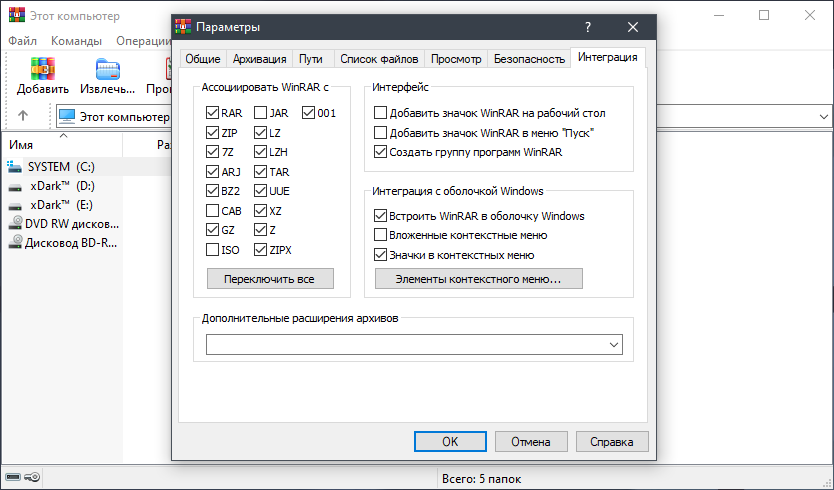This screenshot has width=834, height=490.
Task: Click the WinRAR icon in Параметры title bar
Action: [184, 26]
